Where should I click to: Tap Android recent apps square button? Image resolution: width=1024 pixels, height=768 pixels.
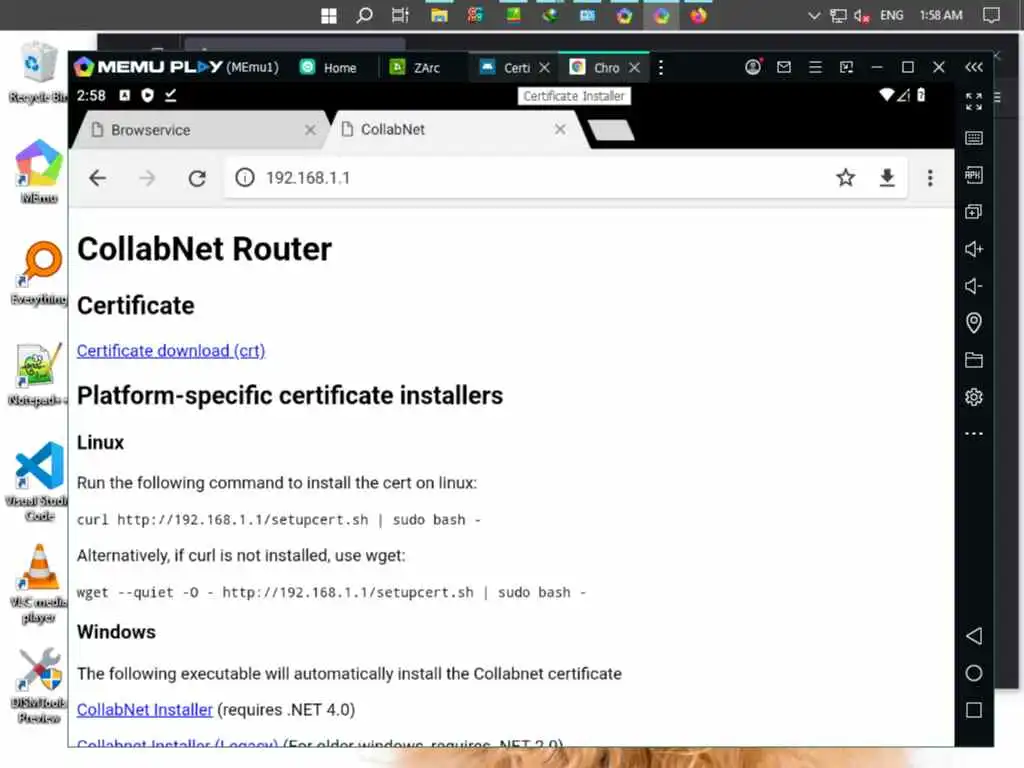(x=974, y=711)
